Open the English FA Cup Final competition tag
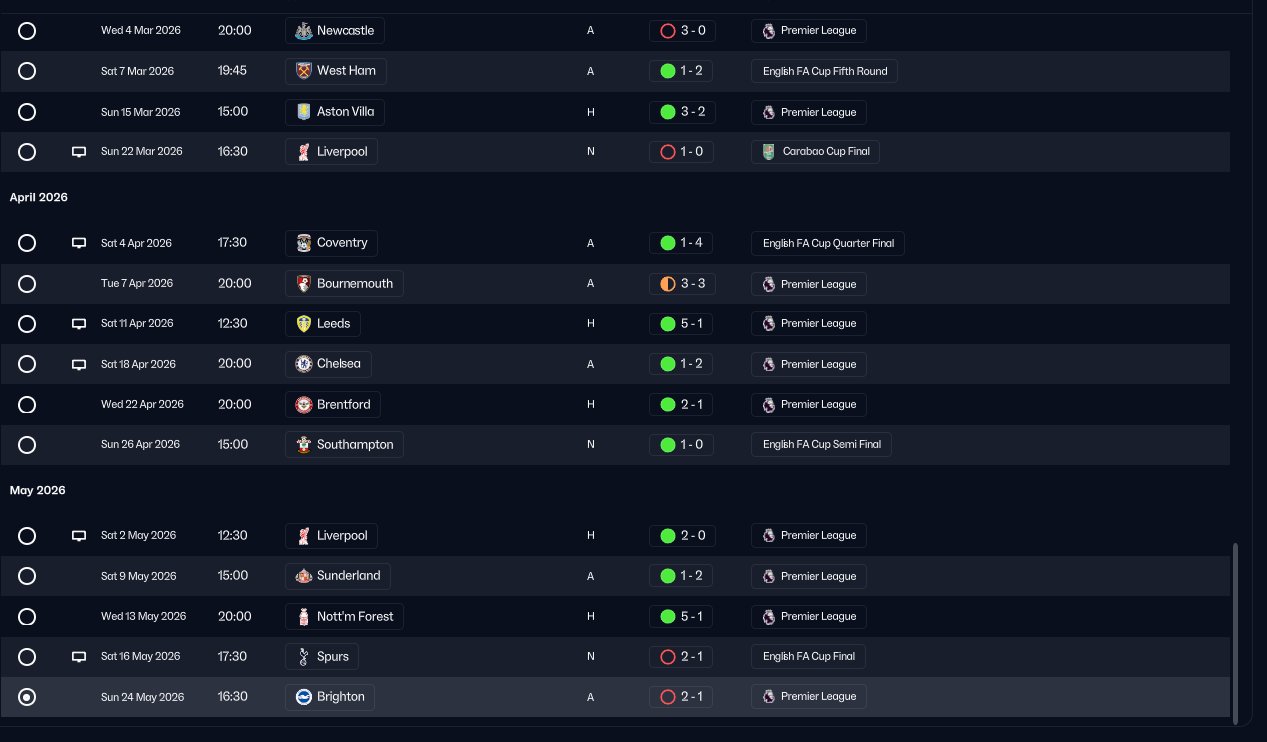 (809, 656)
